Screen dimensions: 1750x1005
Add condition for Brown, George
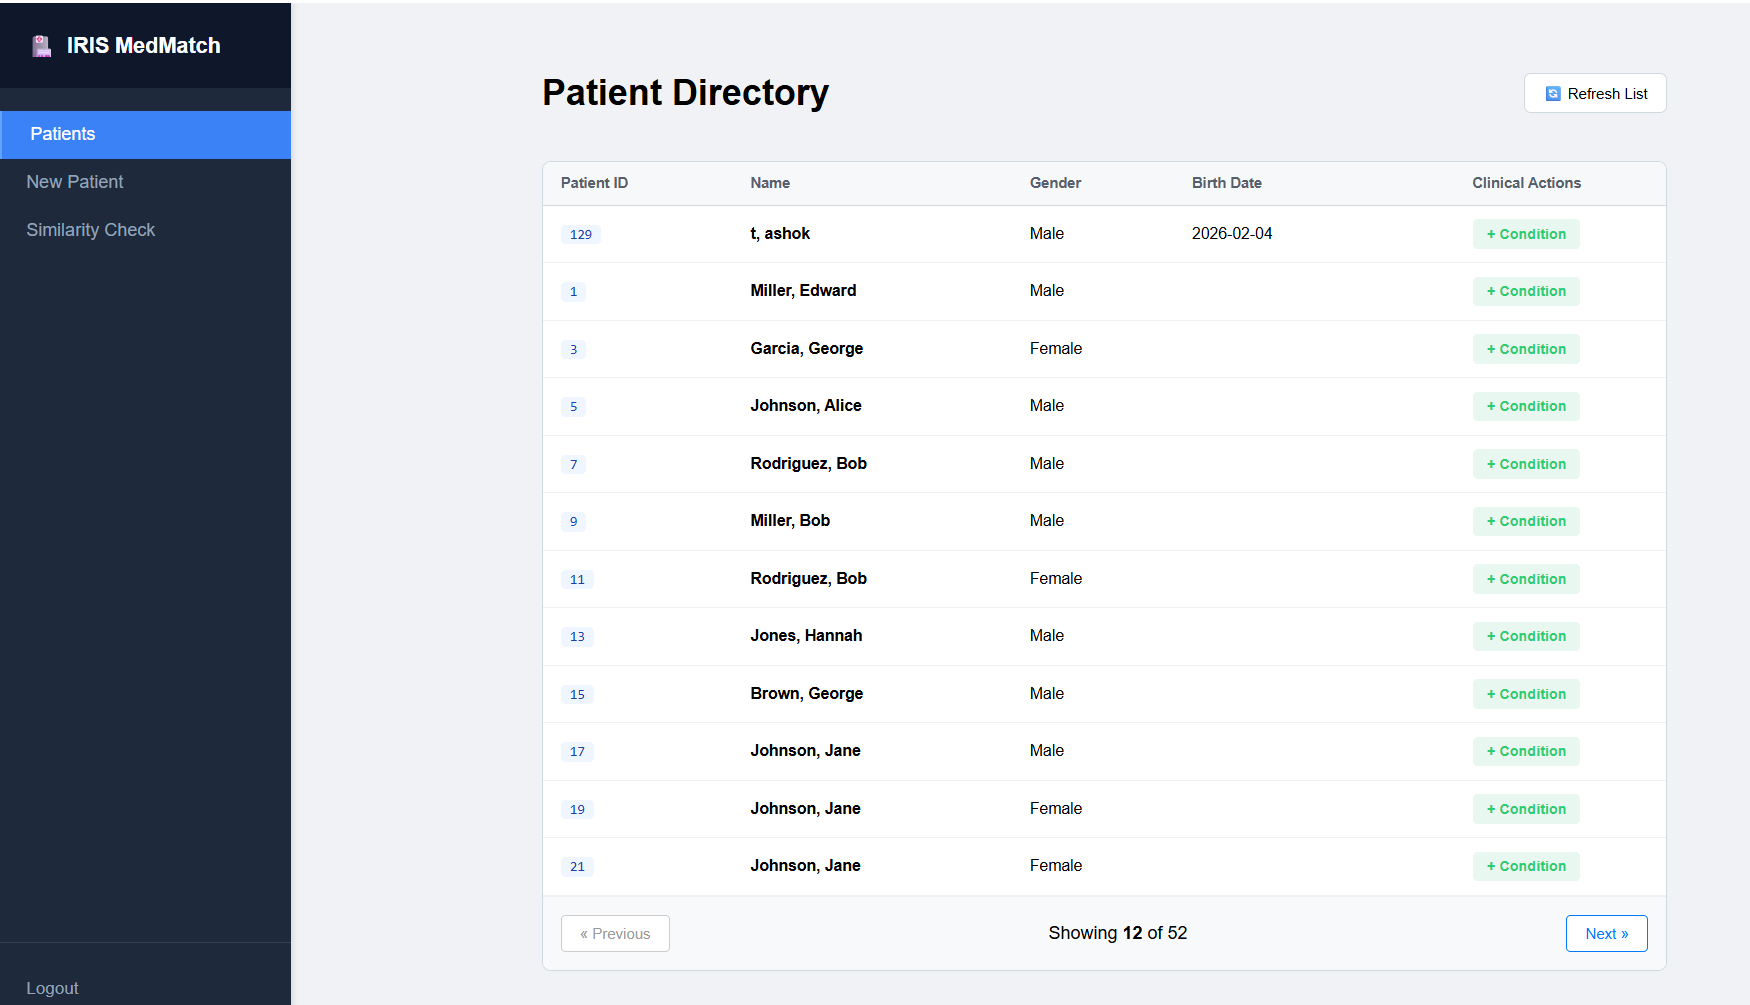tap(1525, 694)
